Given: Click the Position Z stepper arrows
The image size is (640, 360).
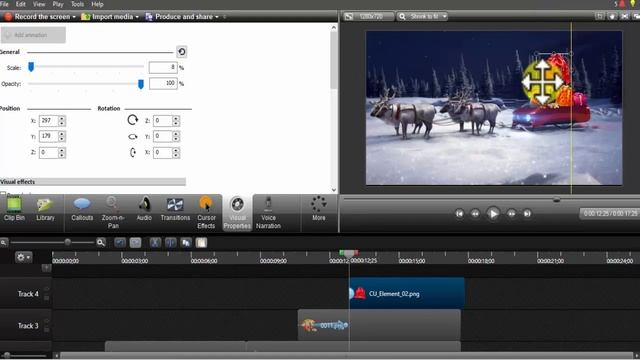Looking at the screenshot, I should click(62, 153).
